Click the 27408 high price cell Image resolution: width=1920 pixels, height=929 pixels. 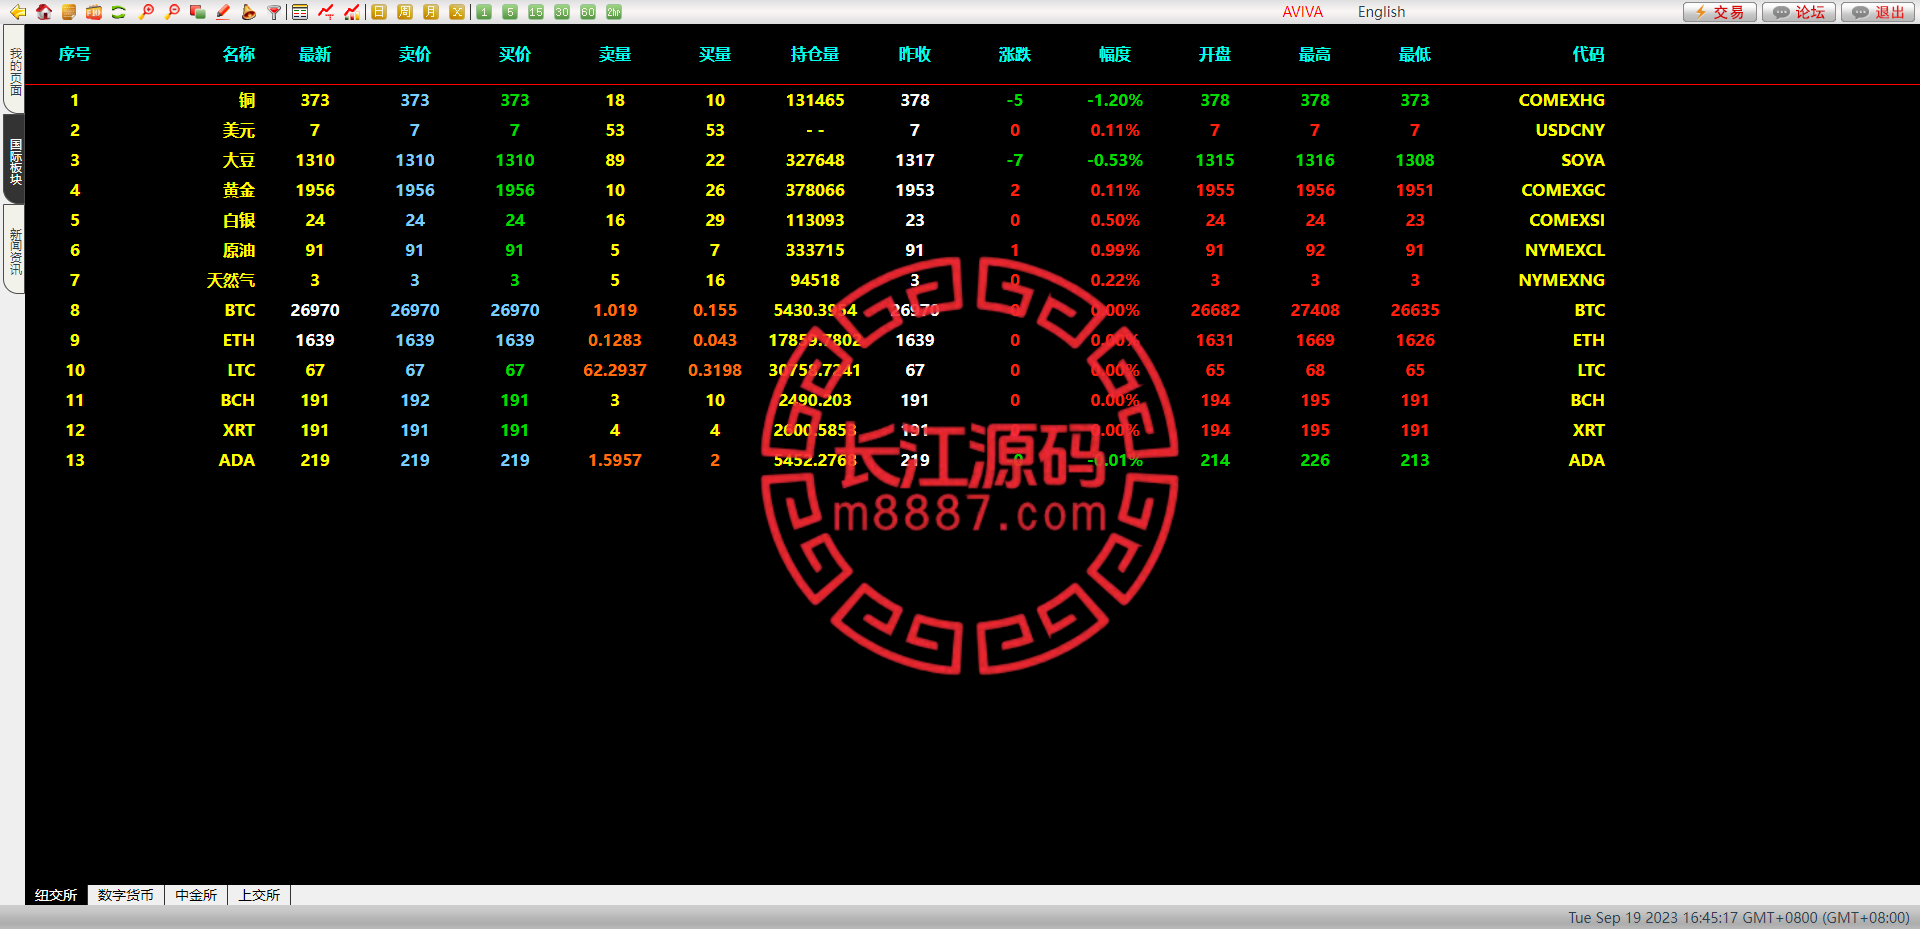[1315, 310]
